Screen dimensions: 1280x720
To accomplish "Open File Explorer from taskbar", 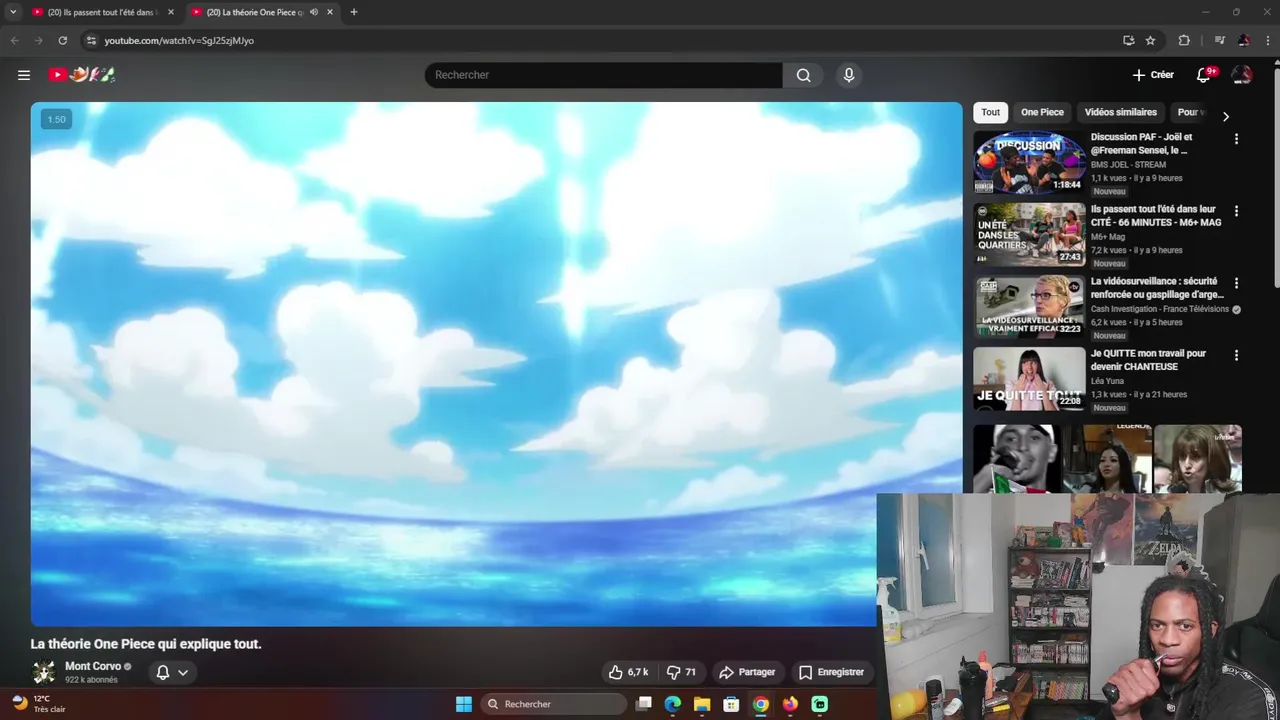I will coord(702,704).
